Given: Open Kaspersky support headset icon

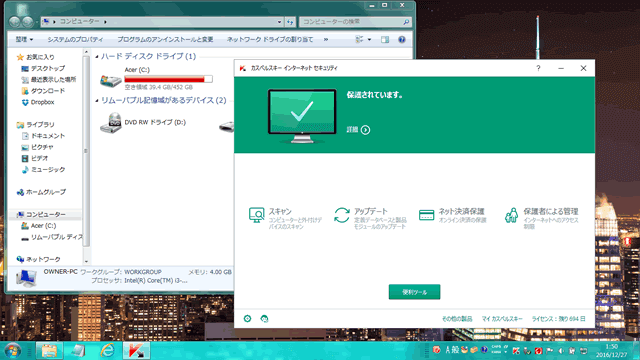Looking at the screenshot, I should coord(264,319).
